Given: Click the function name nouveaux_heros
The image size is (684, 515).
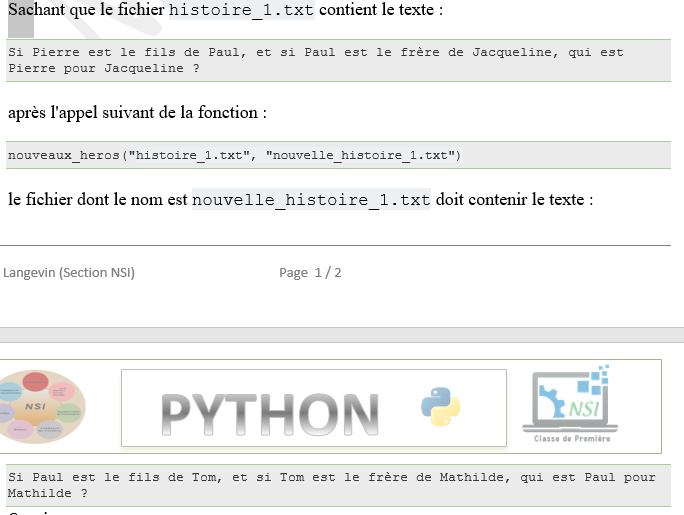Looking at the screenshot, I should coord(64,156).
